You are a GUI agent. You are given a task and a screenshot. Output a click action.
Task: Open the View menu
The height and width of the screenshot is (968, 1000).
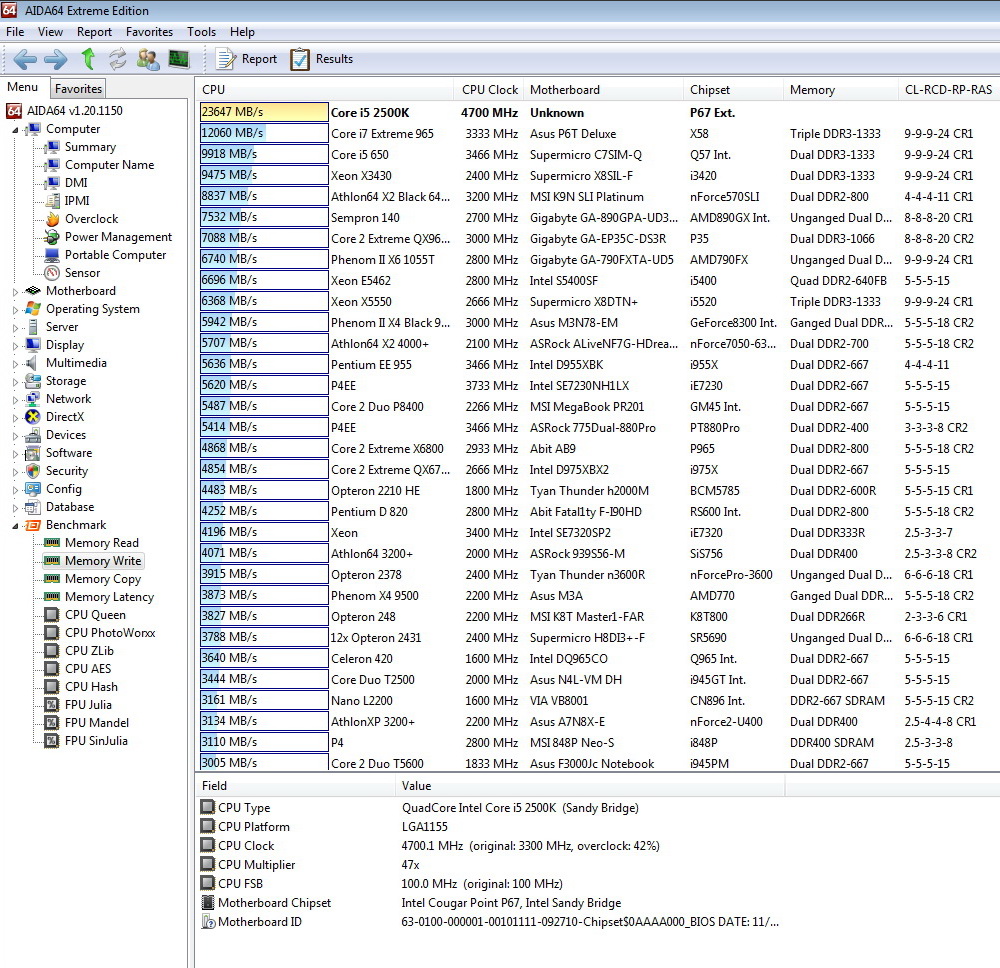(50, 32)
